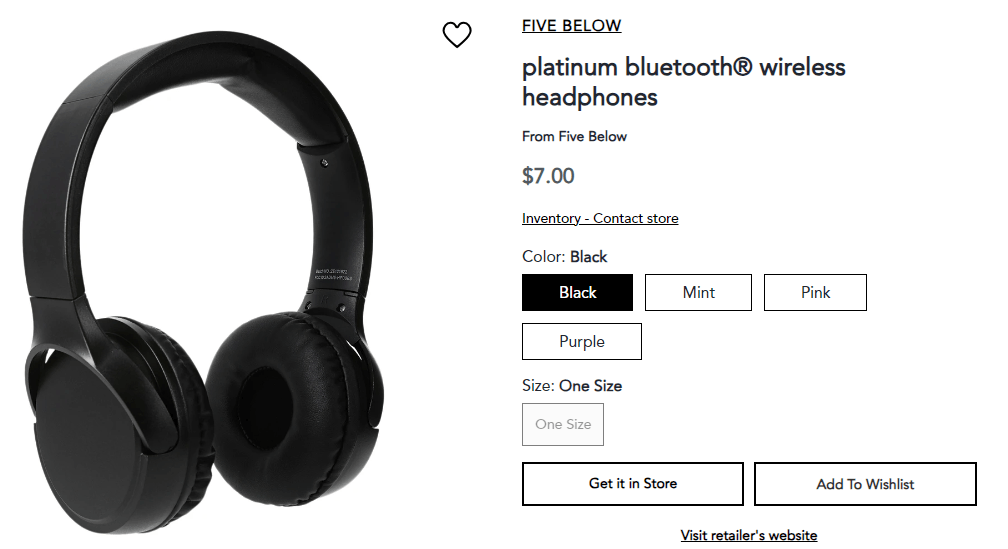This screenshot has height=549, width=1008.
Task: Click the From Five Below text
Action: [x=574, y=136]
